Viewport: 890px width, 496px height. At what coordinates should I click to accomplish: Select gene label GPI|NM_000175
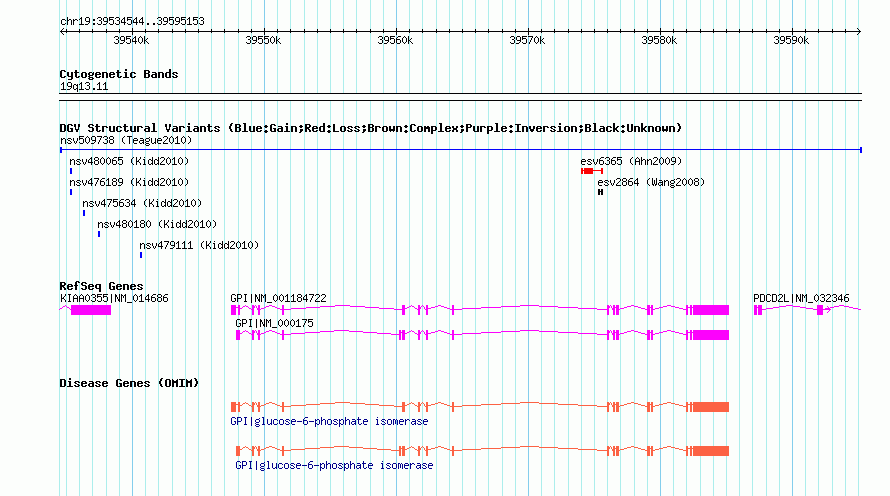274,323
